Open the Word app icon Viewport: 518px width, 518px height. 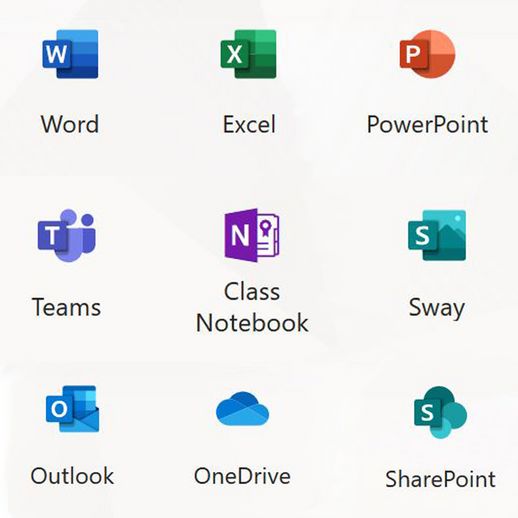point(70,54)
